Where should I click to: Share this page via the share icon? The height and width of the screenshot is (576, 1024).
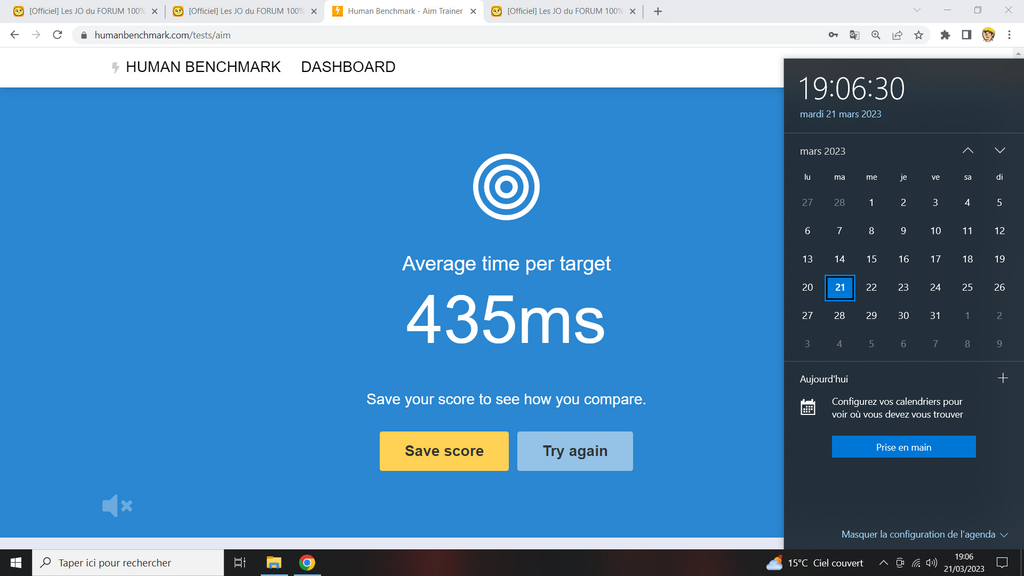coord(897,35)
